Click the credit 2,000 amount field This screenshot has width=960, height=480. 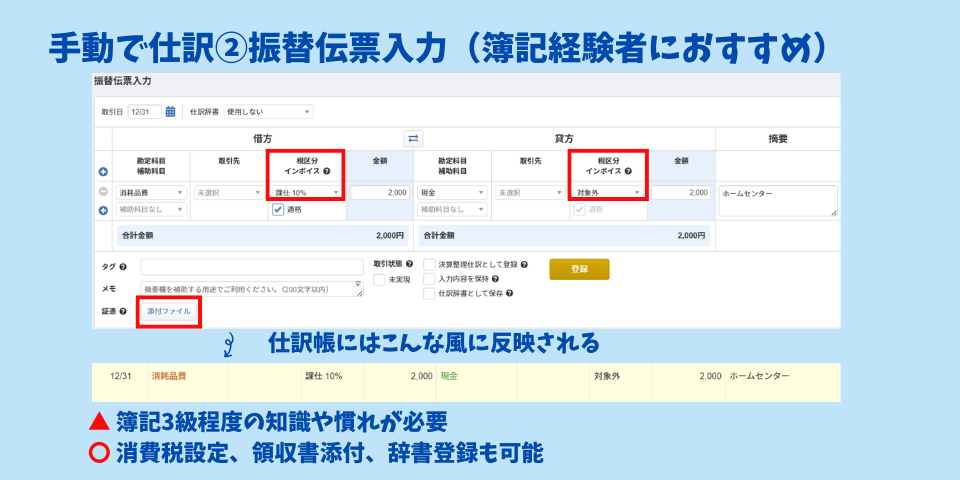coord(681,193)
